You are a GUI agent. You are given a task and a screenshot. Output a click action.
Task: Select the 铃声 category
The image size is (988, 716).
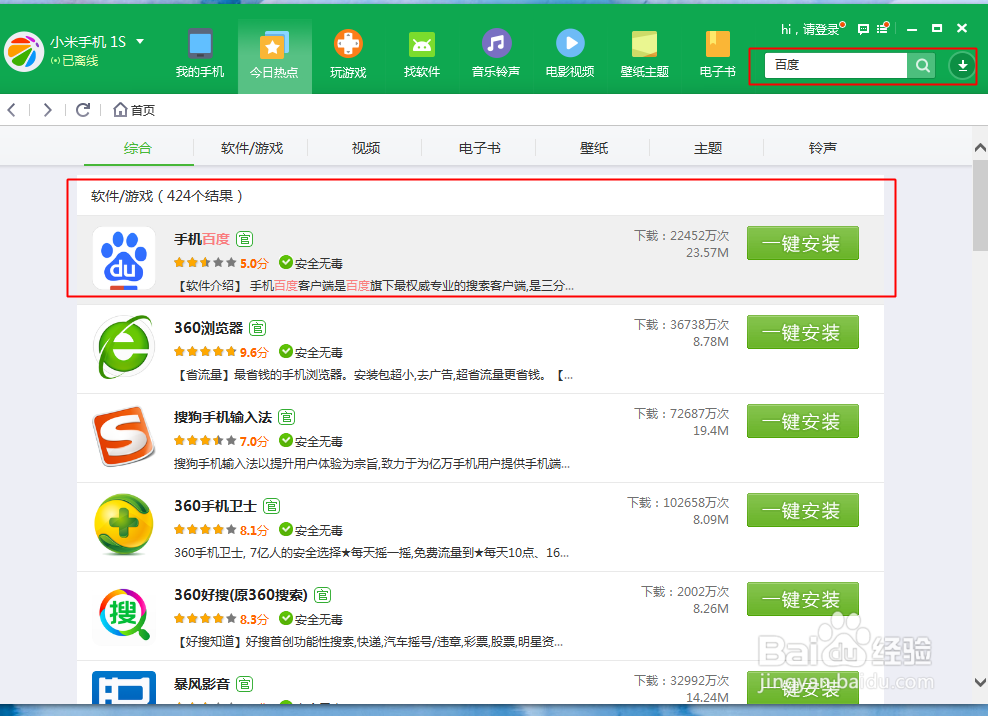(x=822, y=147)
